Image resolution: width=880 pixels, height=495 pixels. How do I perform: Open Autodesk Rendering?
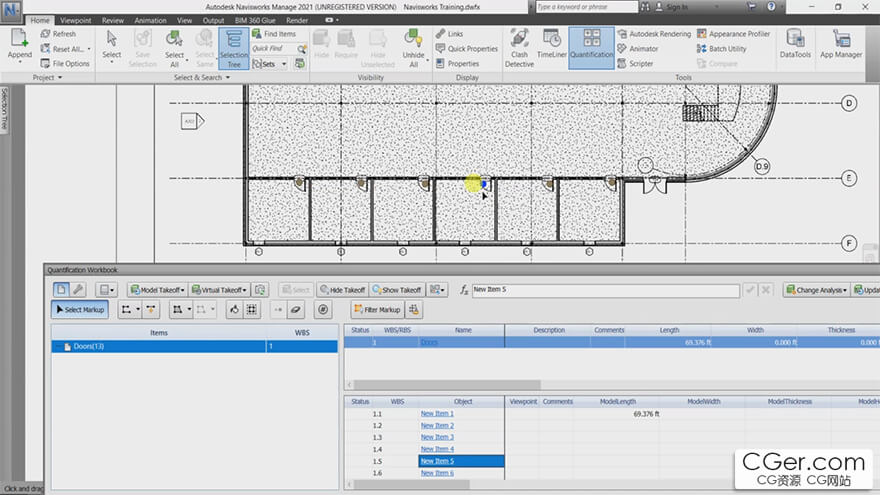point(654,34)
